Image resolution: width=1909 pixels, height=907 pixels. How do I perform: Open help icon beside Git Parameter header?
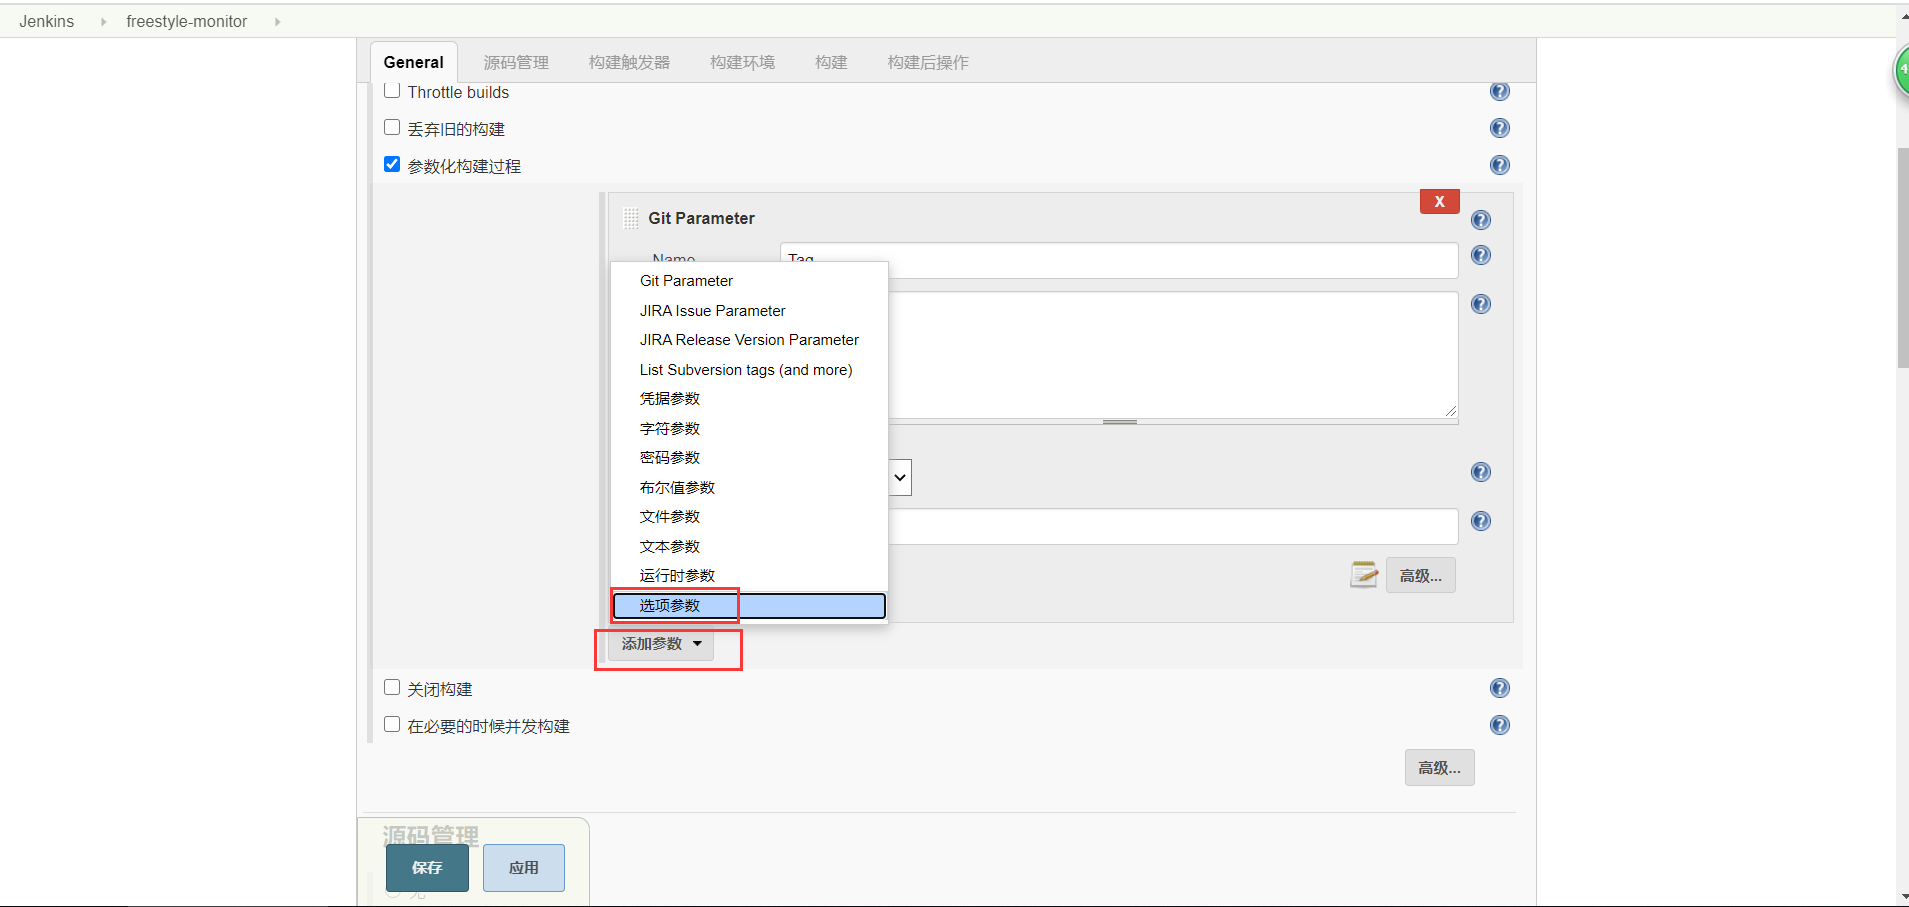tap(1481, 220)
